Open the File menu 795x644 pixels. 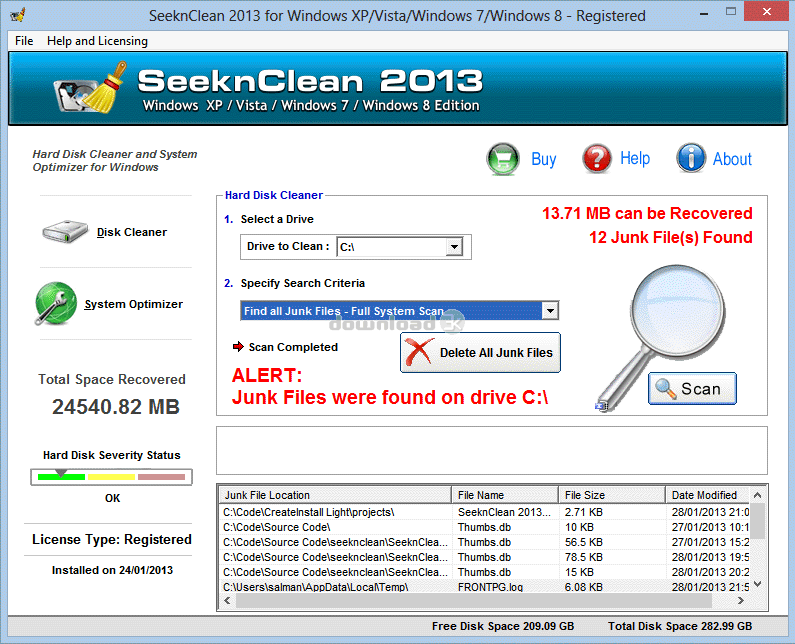tap(24, 41)
